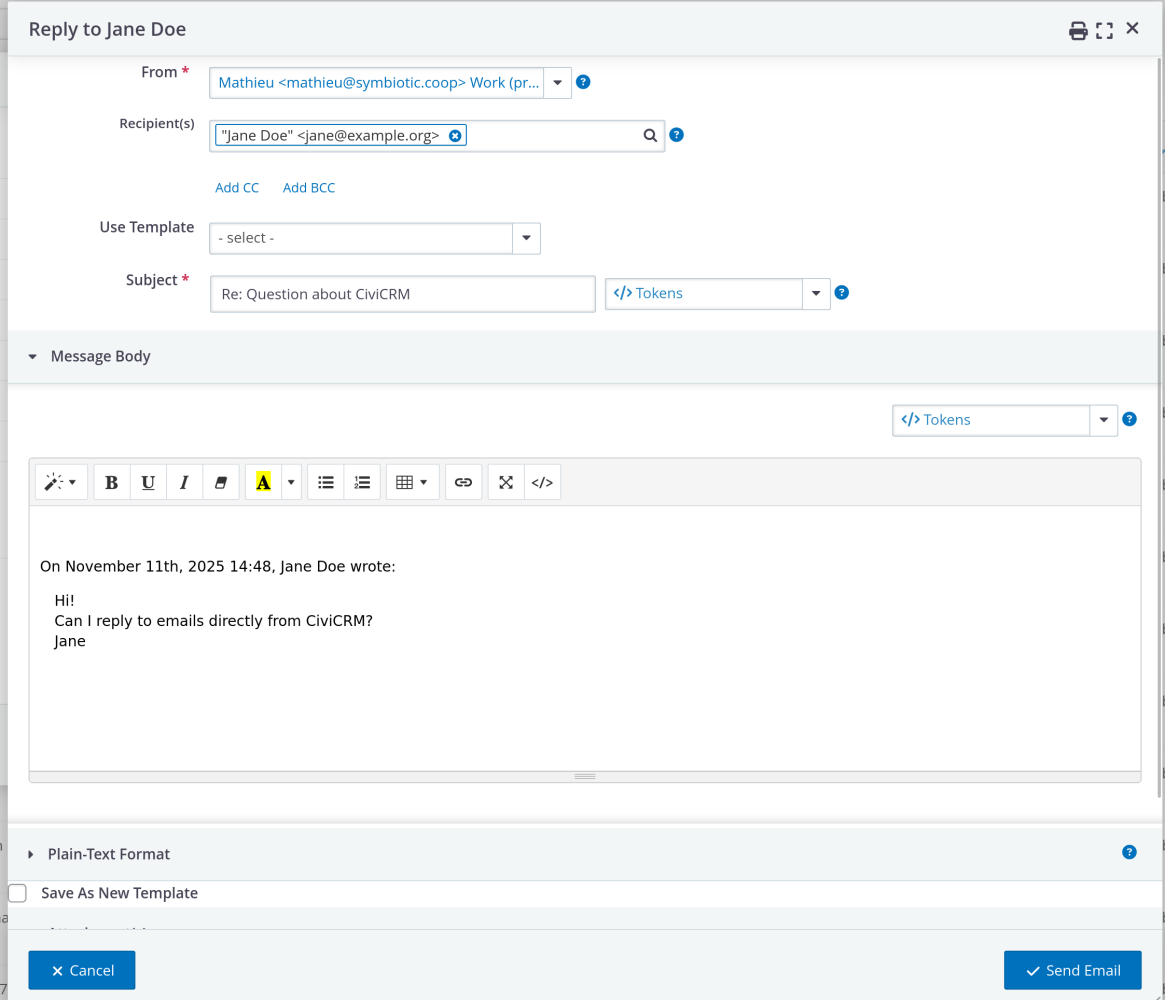The width and height of the screenshot is (1165, 1000).
Task: Expand editor to full screen mode
Action: click(506, 482)
